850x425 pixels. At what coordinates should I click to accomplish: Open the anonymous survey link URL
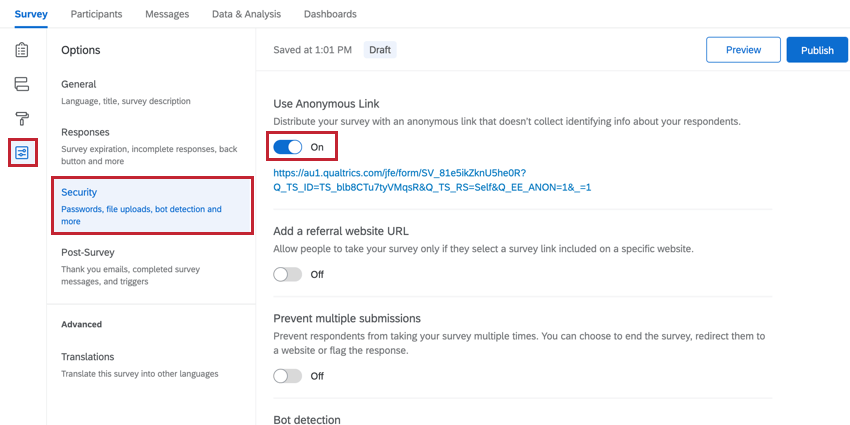pyautogui.click(x=432, y=179)
